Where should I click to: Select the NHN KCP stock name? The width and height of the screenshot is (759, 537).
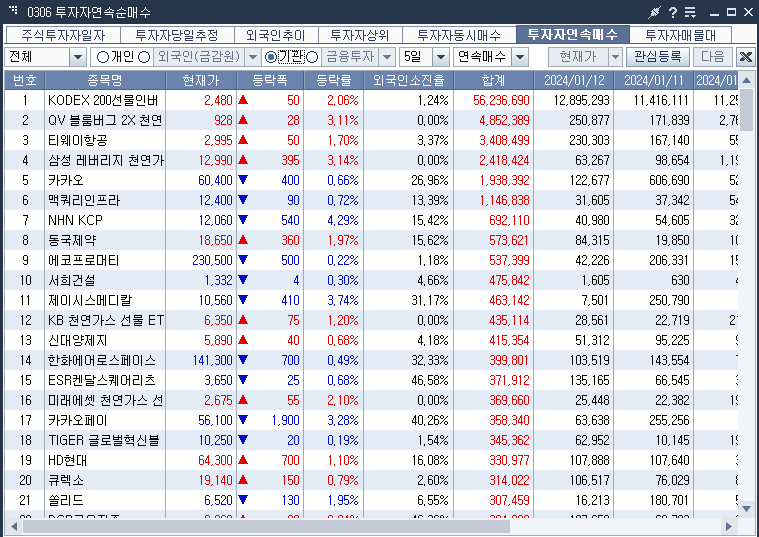pyautogui.click(x=75, y=220)
